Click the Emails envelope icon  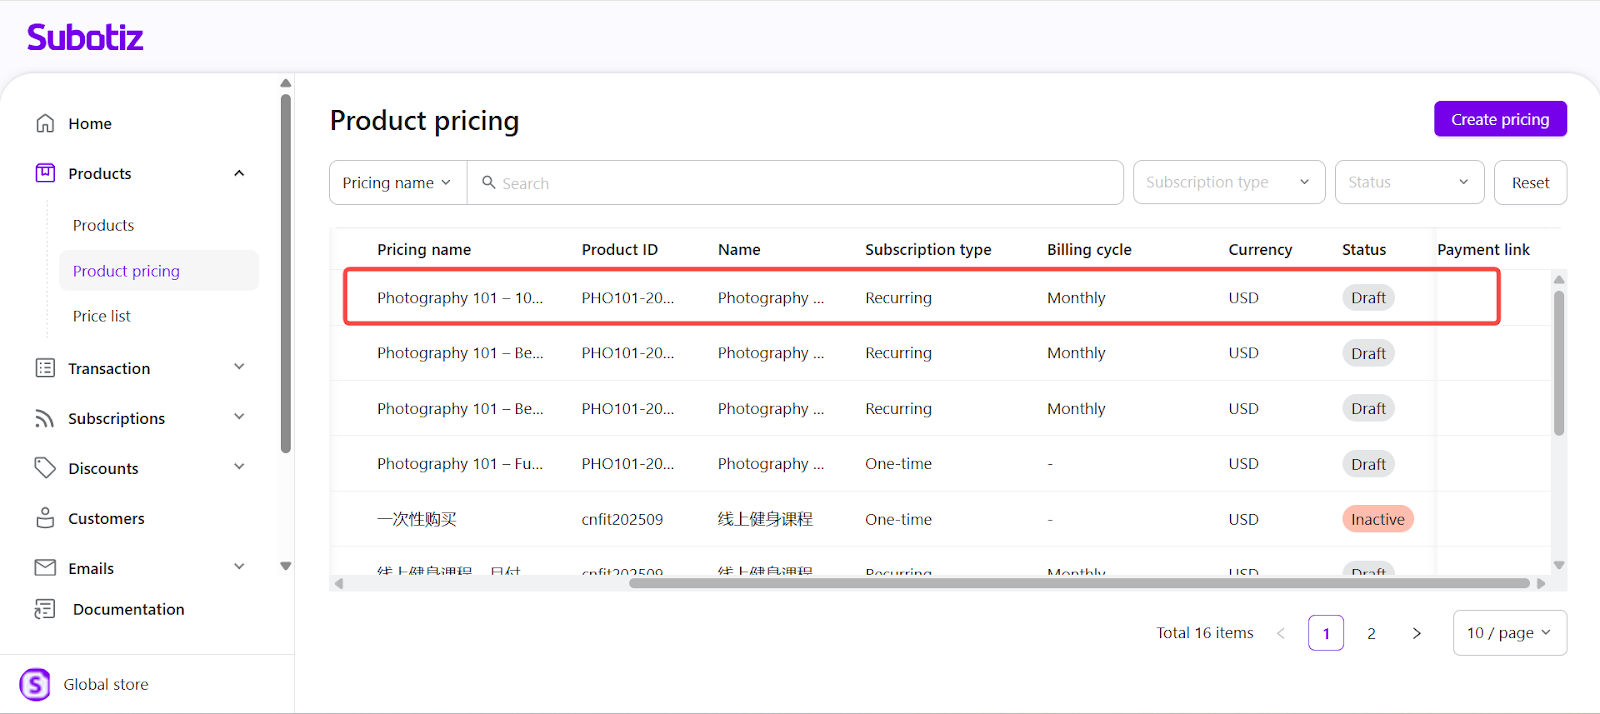pyautogui.click(x=45, y=568)
